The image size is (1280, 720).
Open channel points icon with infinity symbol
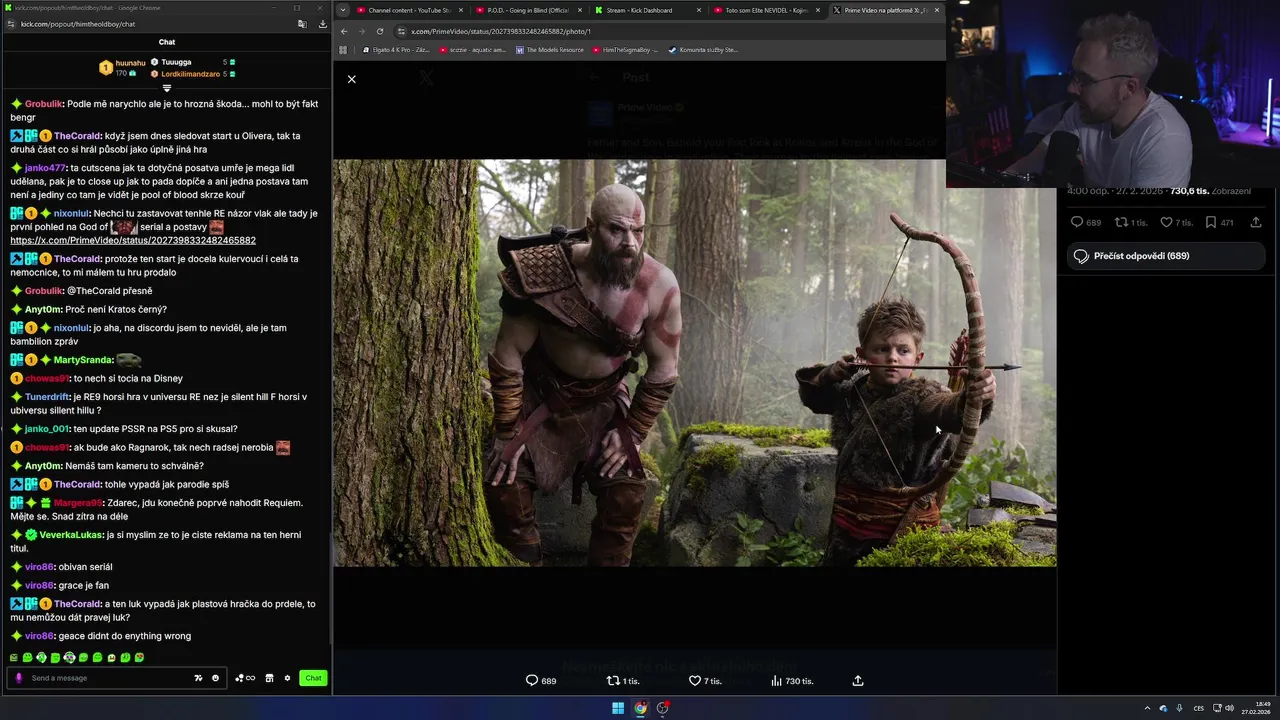pyautogui.click(x=245, y=678)
